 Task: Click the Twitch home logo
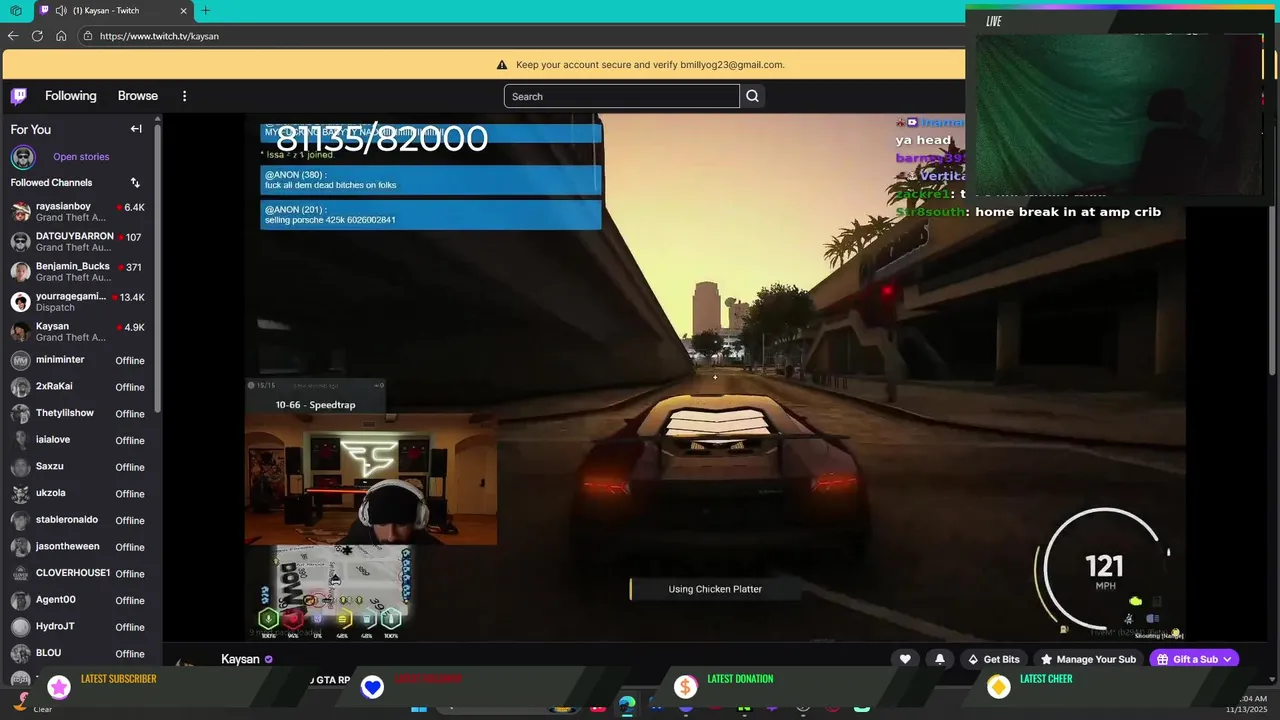pyautogui.click(x=19, y=96)
